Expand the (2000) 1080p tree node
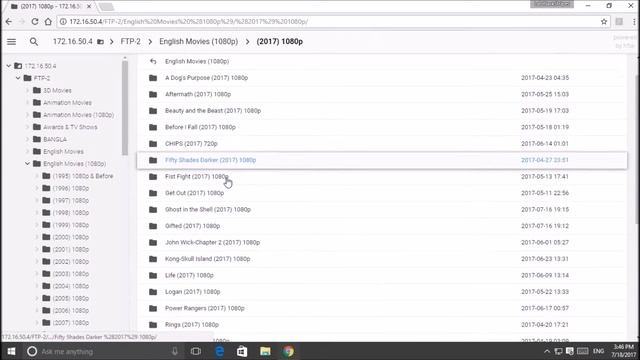Image resolution: width=640 pixels, height=360 pixels. (x=37, y=237)
